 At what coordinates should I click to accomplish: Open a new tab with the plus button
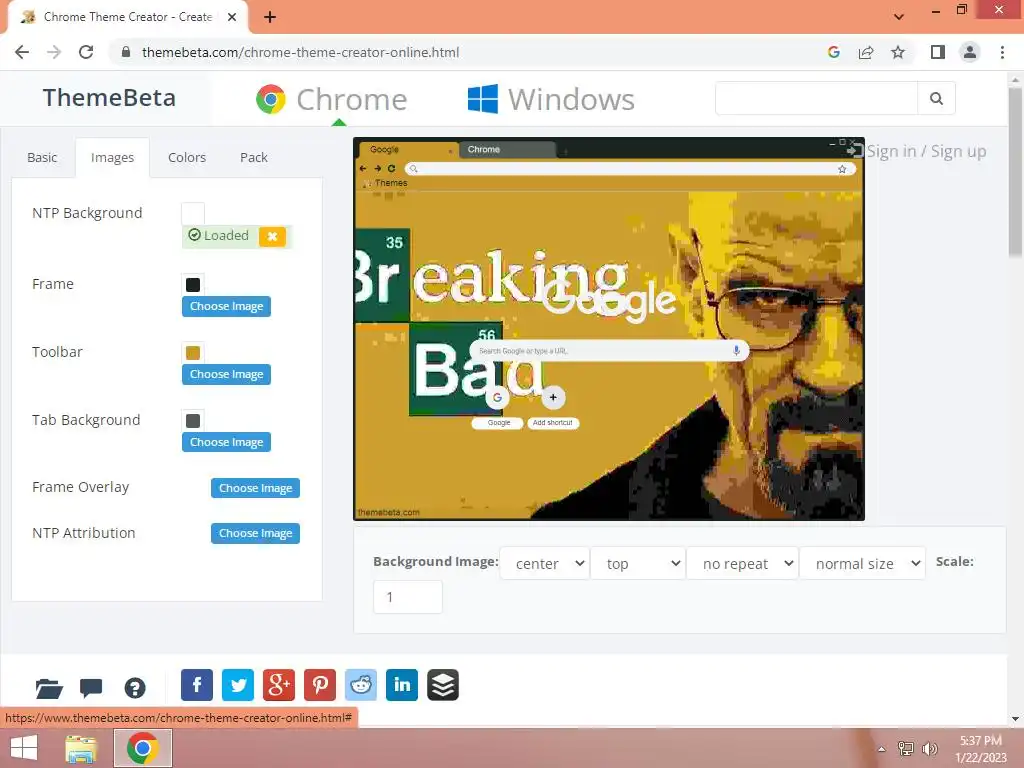[x=270, y=17]
